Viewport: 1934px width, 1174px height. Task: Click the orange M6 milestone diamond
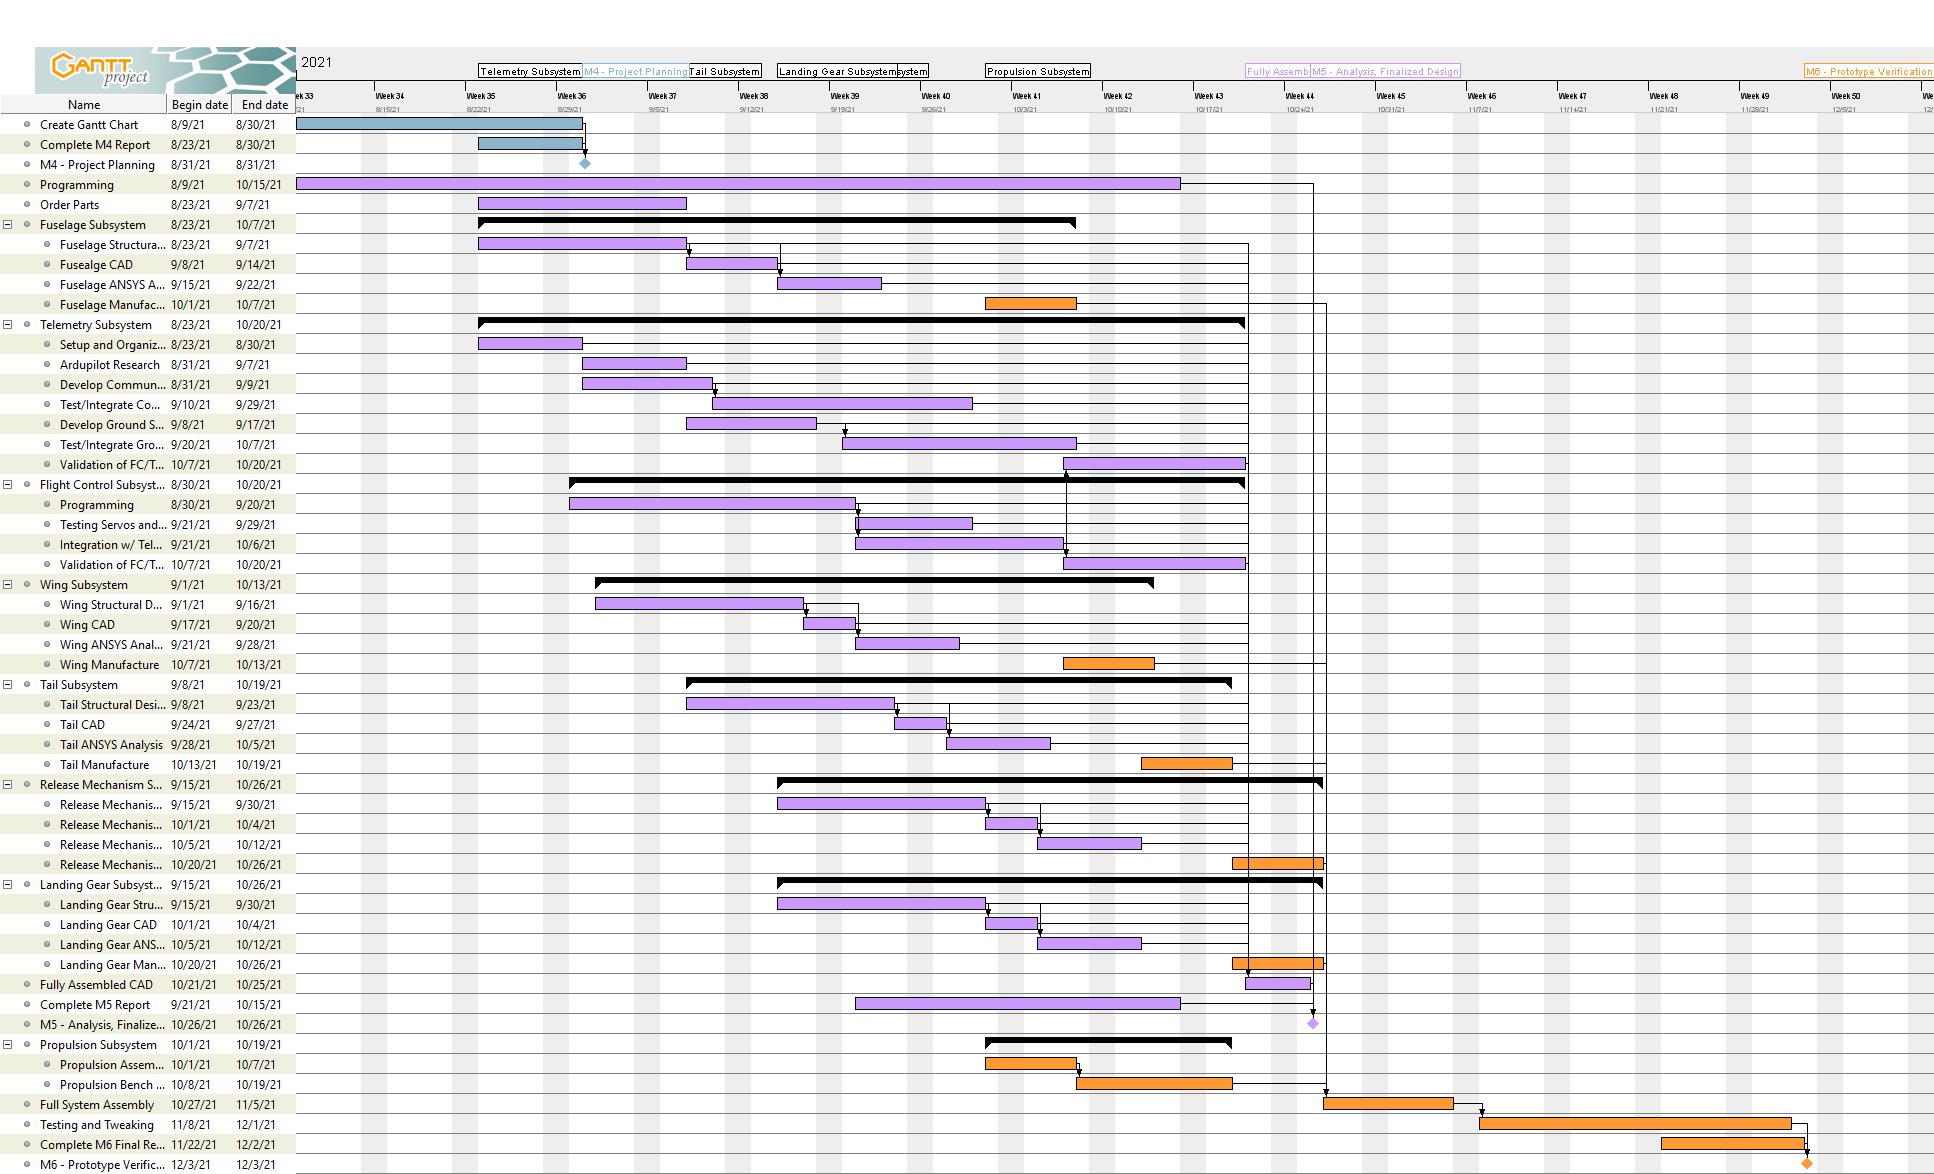click(x=1807, y=1164)
